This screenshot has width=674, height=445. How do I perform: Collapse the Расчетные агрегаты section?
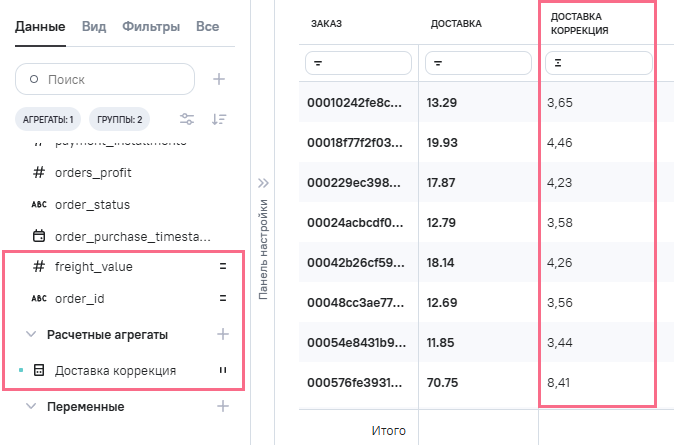[x=31, y=334]
